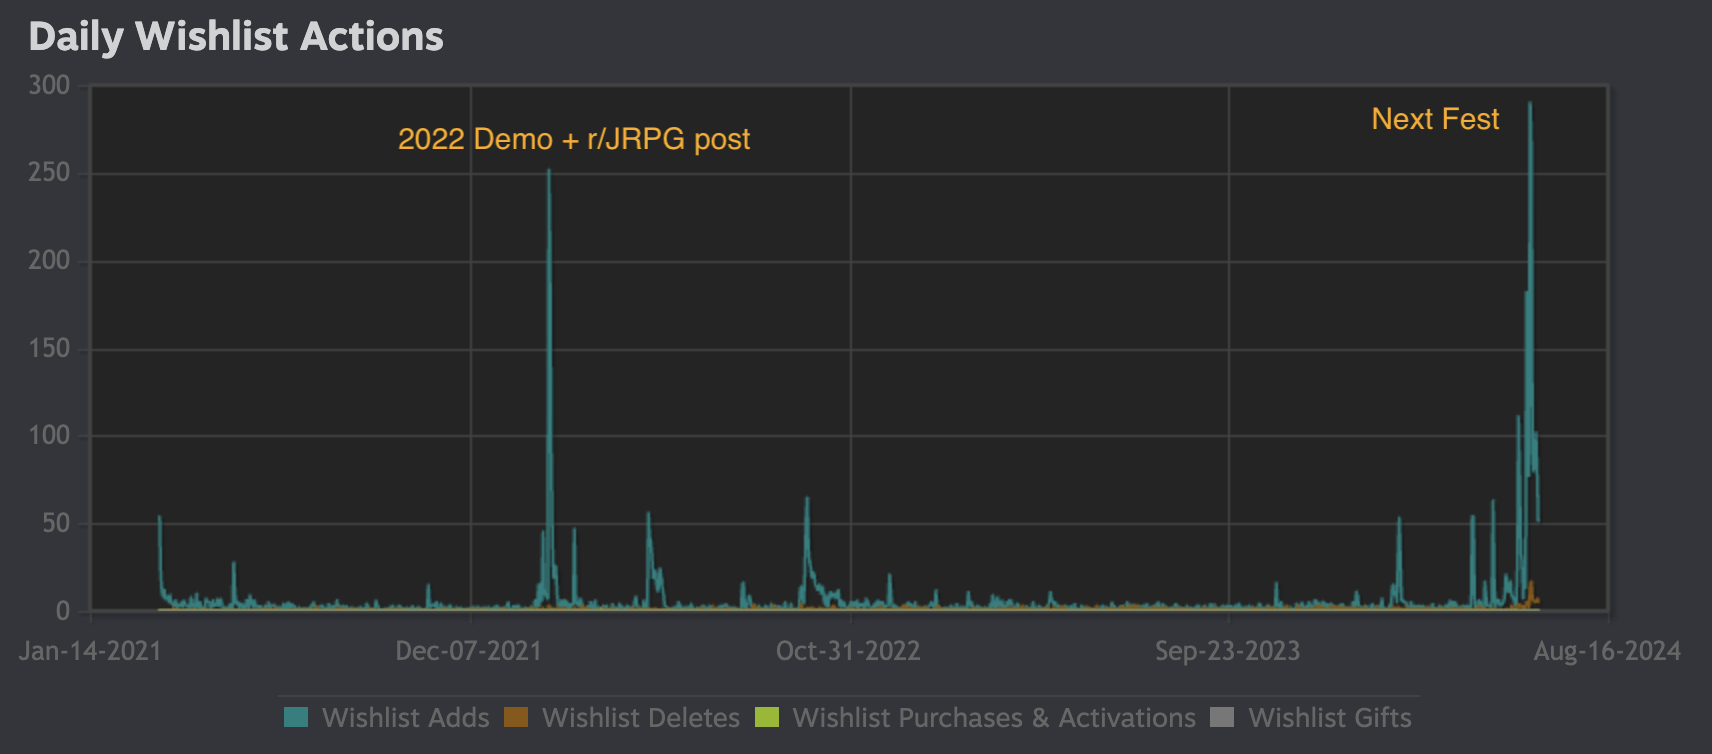Viewport: 1712px width, 754px height.
Task: Click the Wishlist Gifts legend label
Action: (1330, 718)
